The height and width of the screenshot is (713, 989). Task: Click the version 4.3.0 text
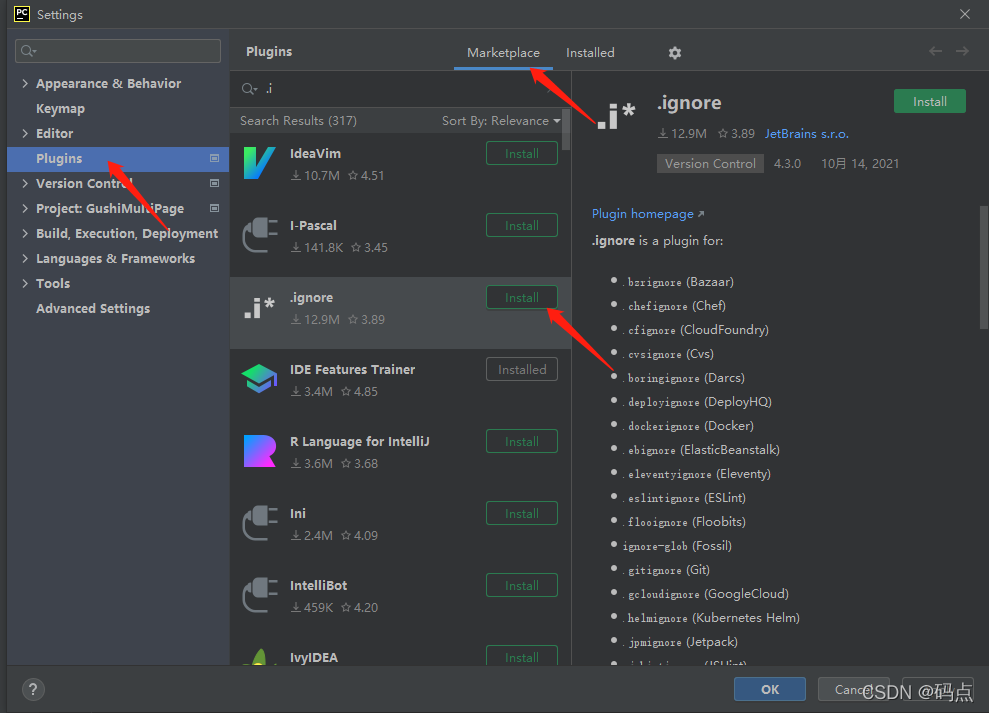click(x=787, y=163)
